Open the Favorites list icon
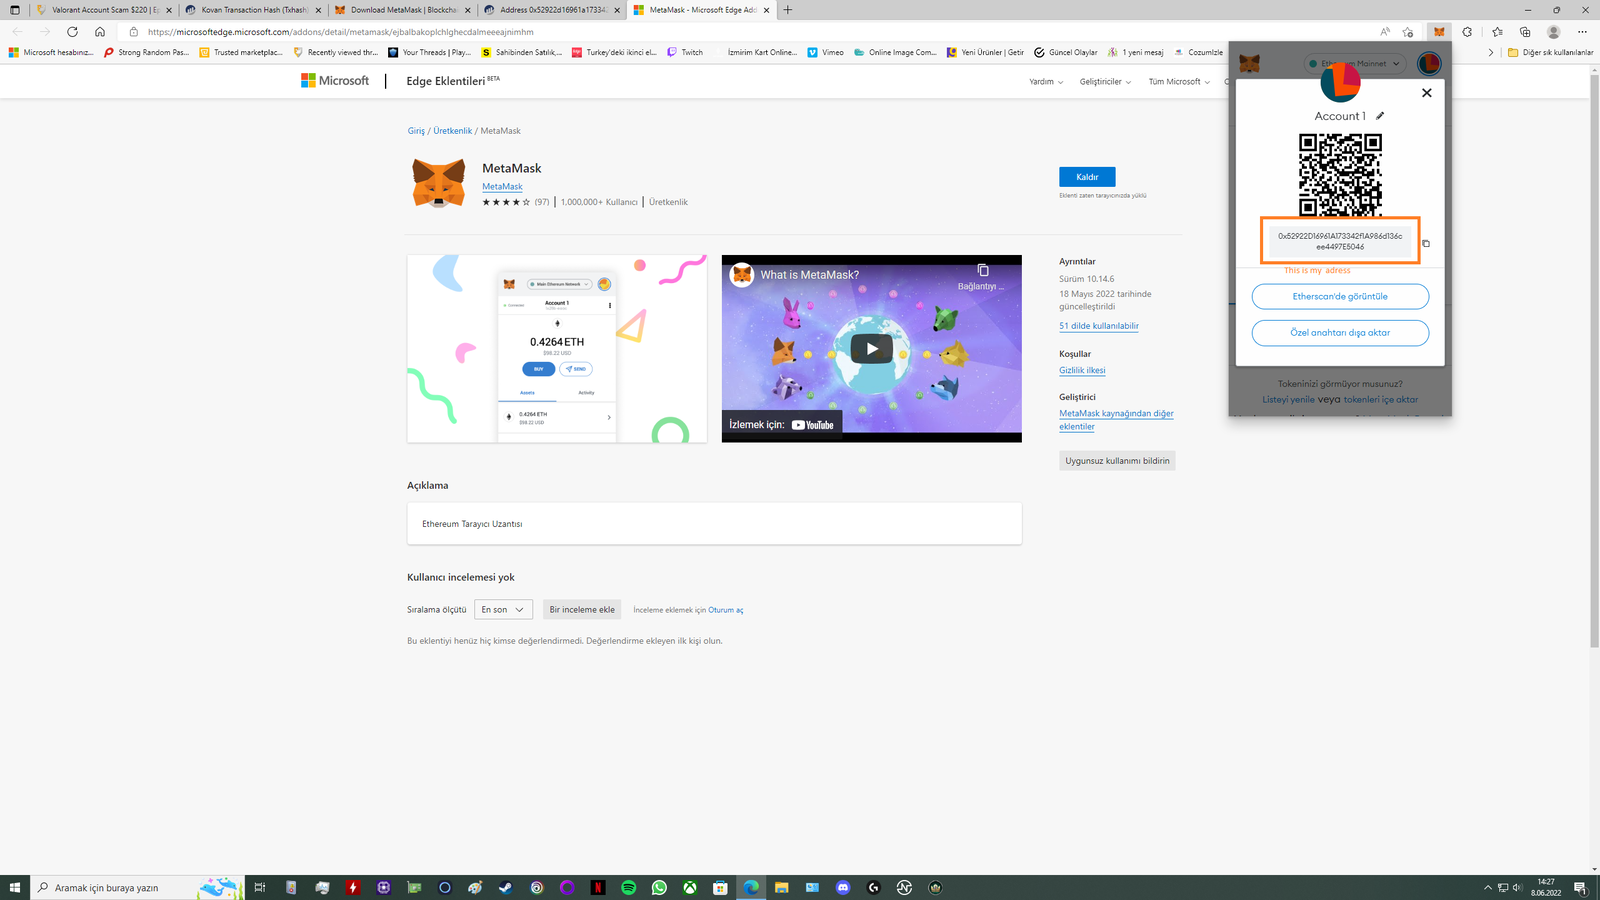This screenshot has width=1600, height=900. pyautogui.click(x=1497, y=32)
